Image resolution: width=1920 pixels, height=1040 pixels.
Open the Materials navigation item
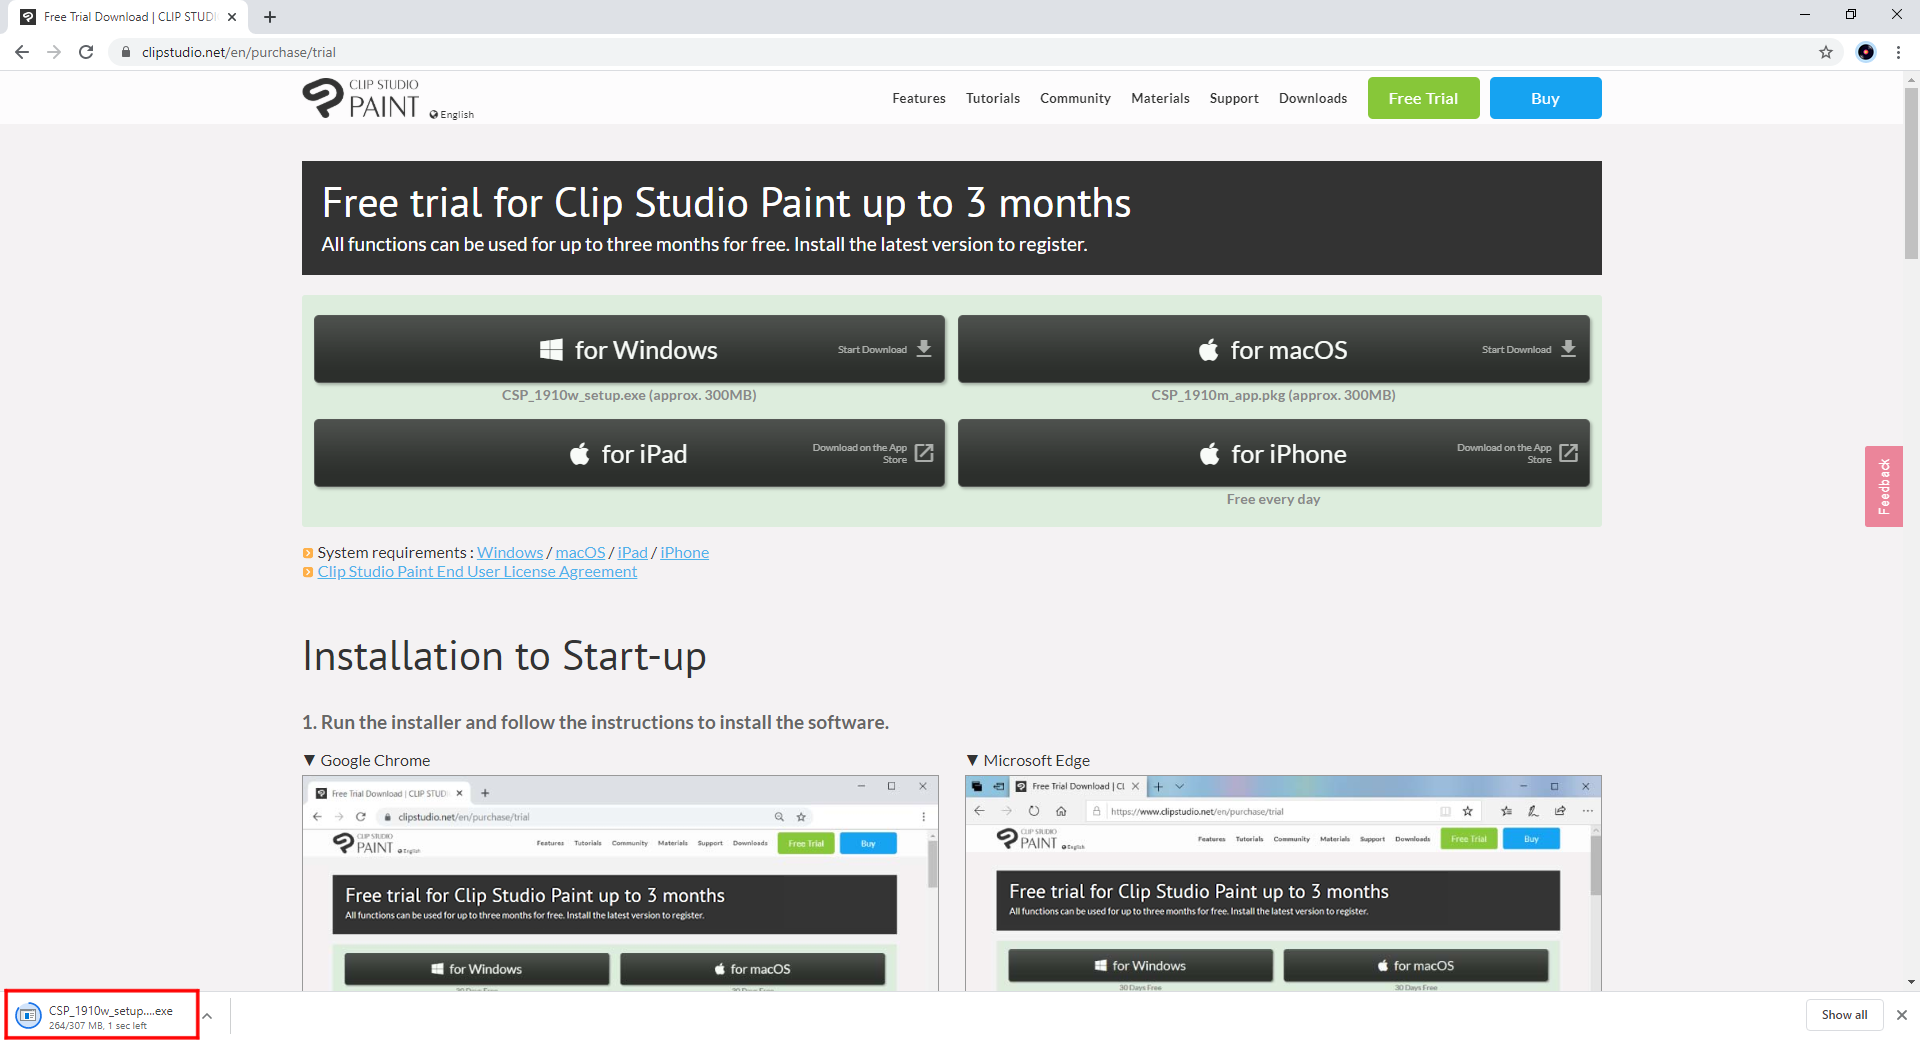pyautogui.click(x=1160, y=98)
